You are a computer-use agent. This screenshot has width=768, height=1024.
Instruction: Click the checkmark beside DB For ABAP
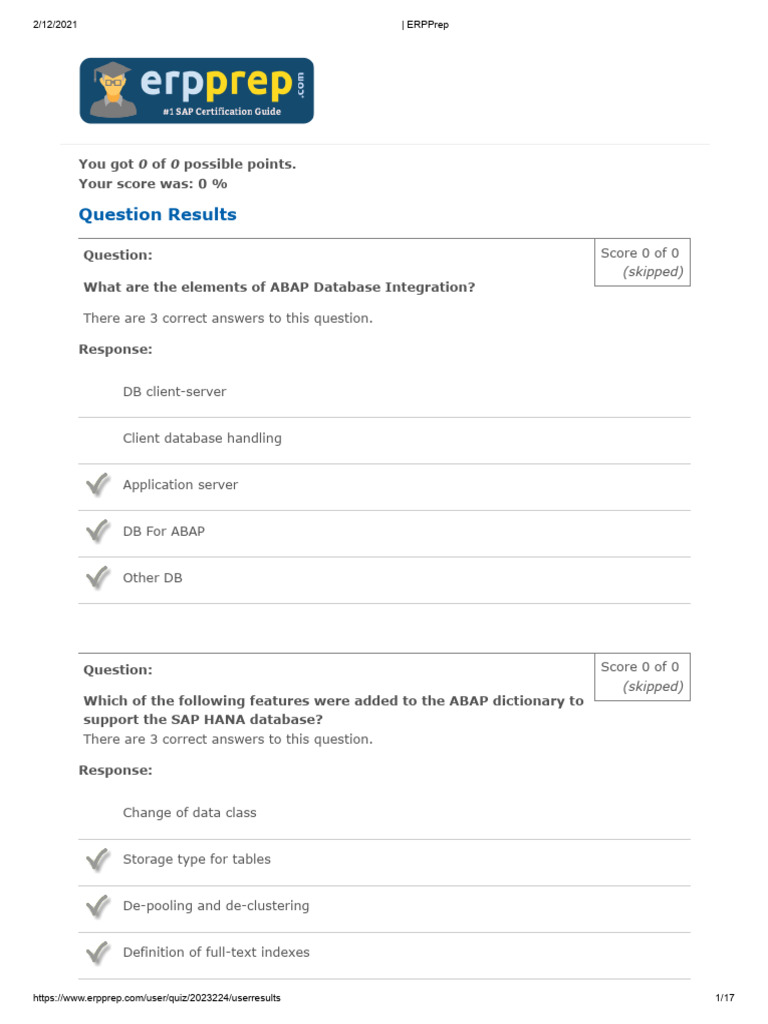click(98, 531)
